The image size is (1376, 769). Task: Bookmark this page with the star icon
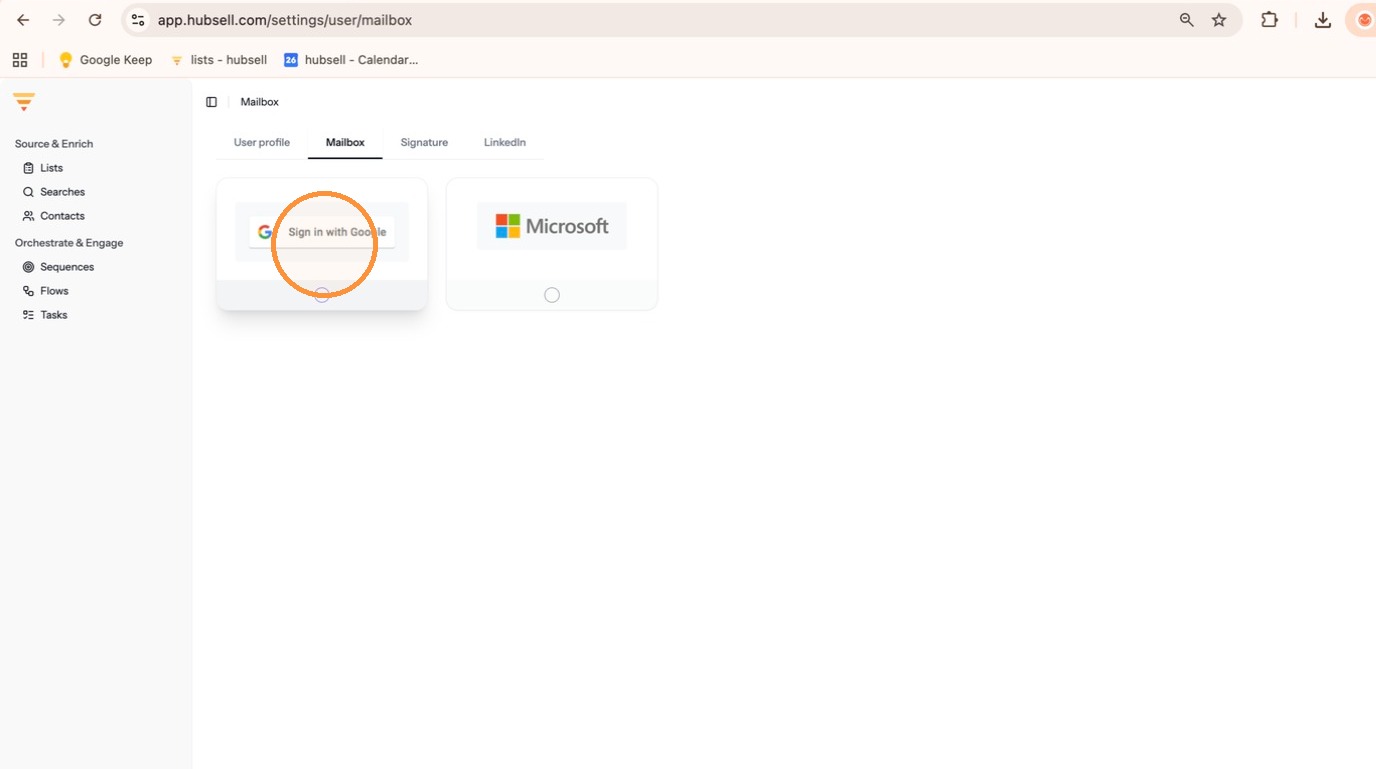[x=1219, y=20]
